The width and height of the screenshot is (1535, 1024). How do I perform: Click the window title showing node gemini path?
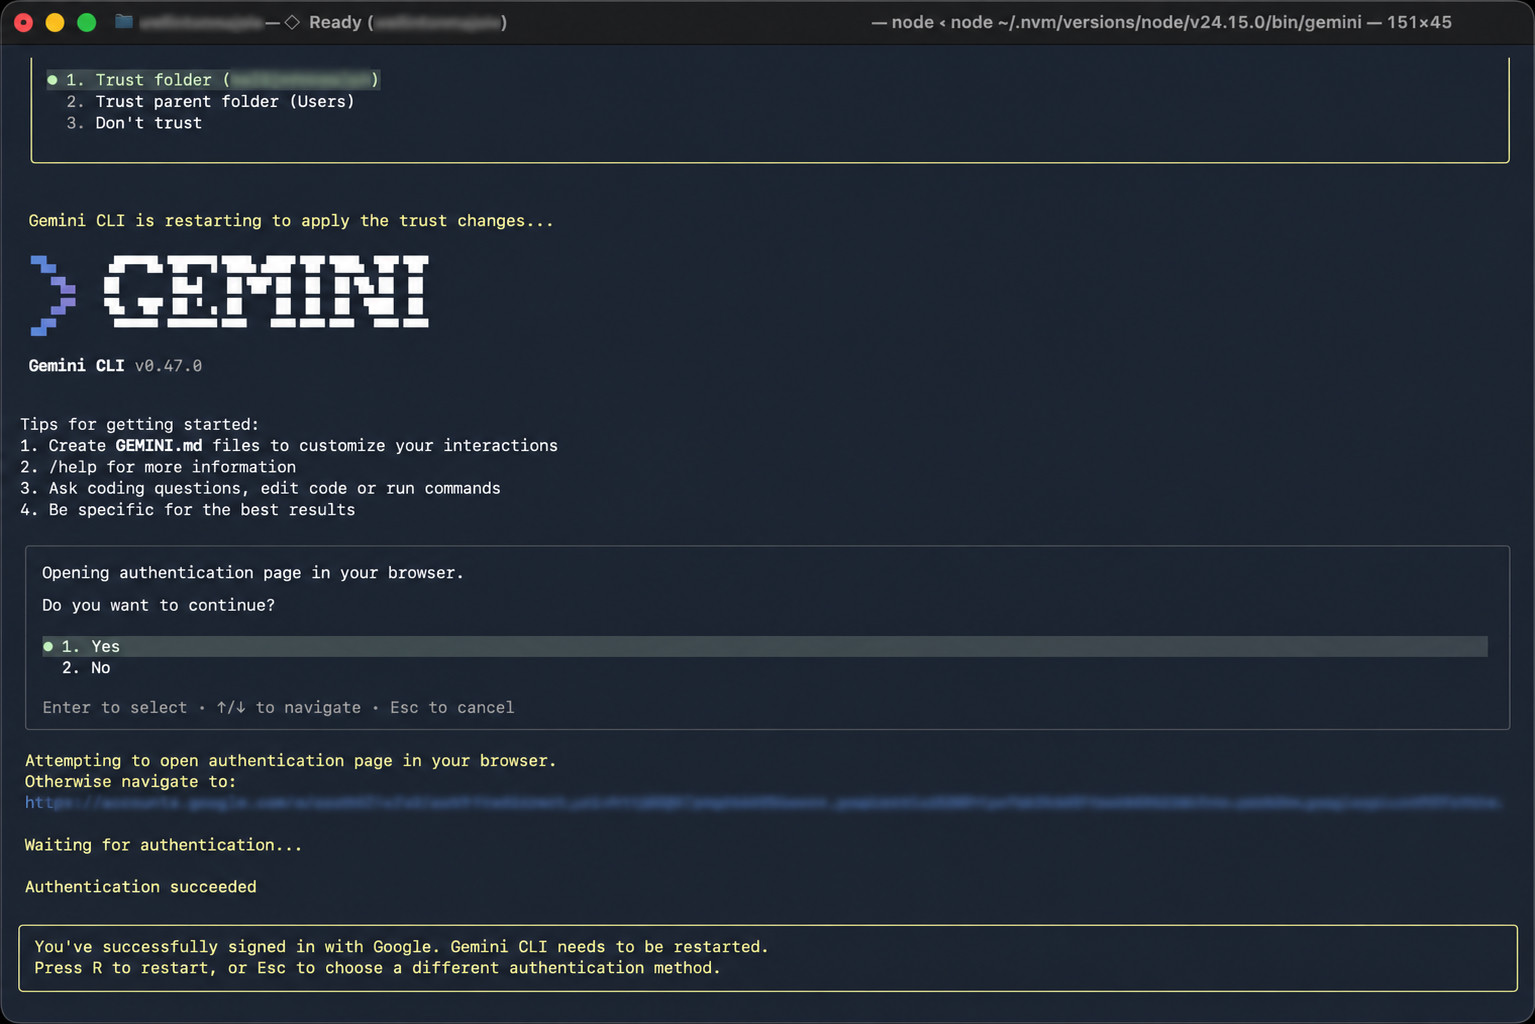(x=1161, y=22)
